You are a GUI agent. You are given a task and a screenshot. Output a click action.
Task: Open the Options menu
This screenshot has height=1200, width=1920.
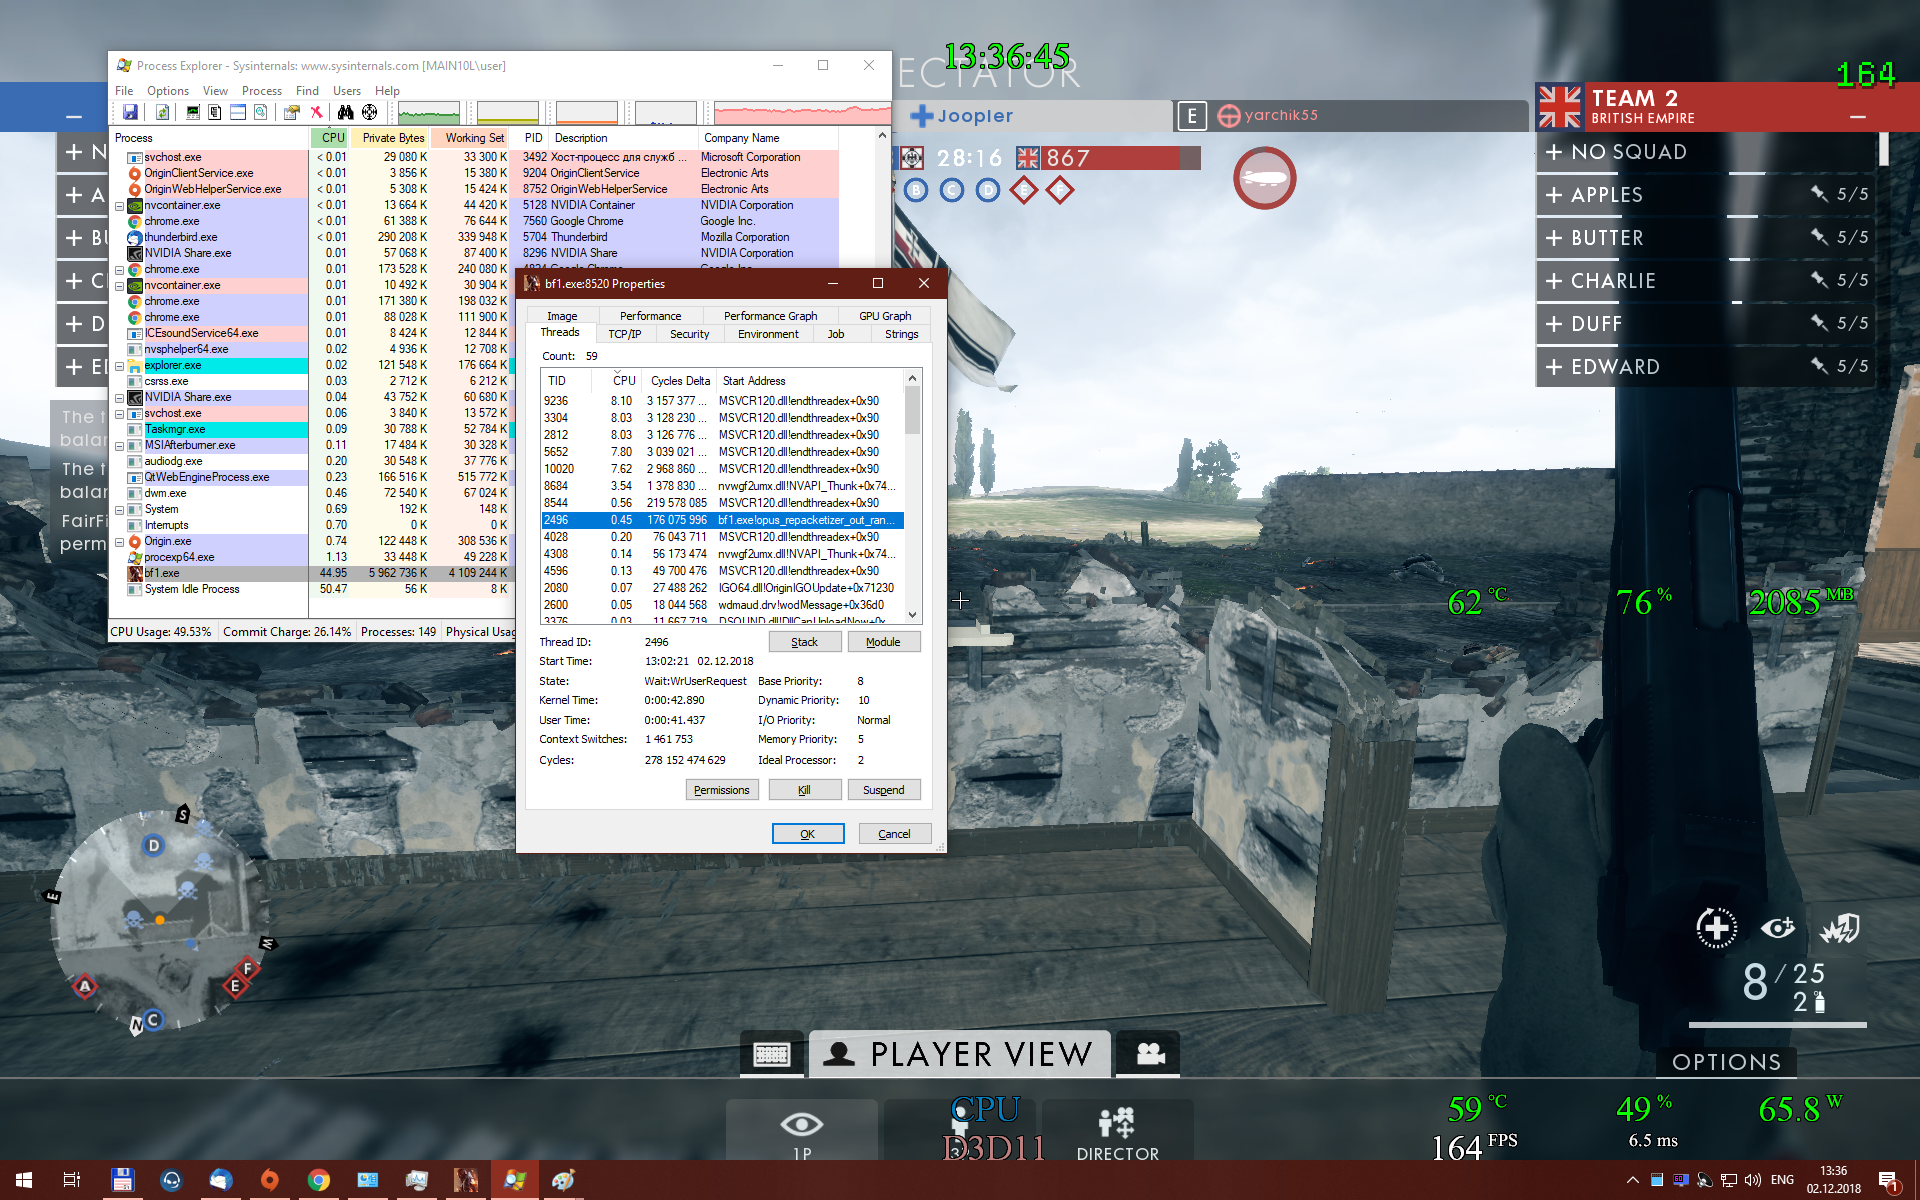167,91
